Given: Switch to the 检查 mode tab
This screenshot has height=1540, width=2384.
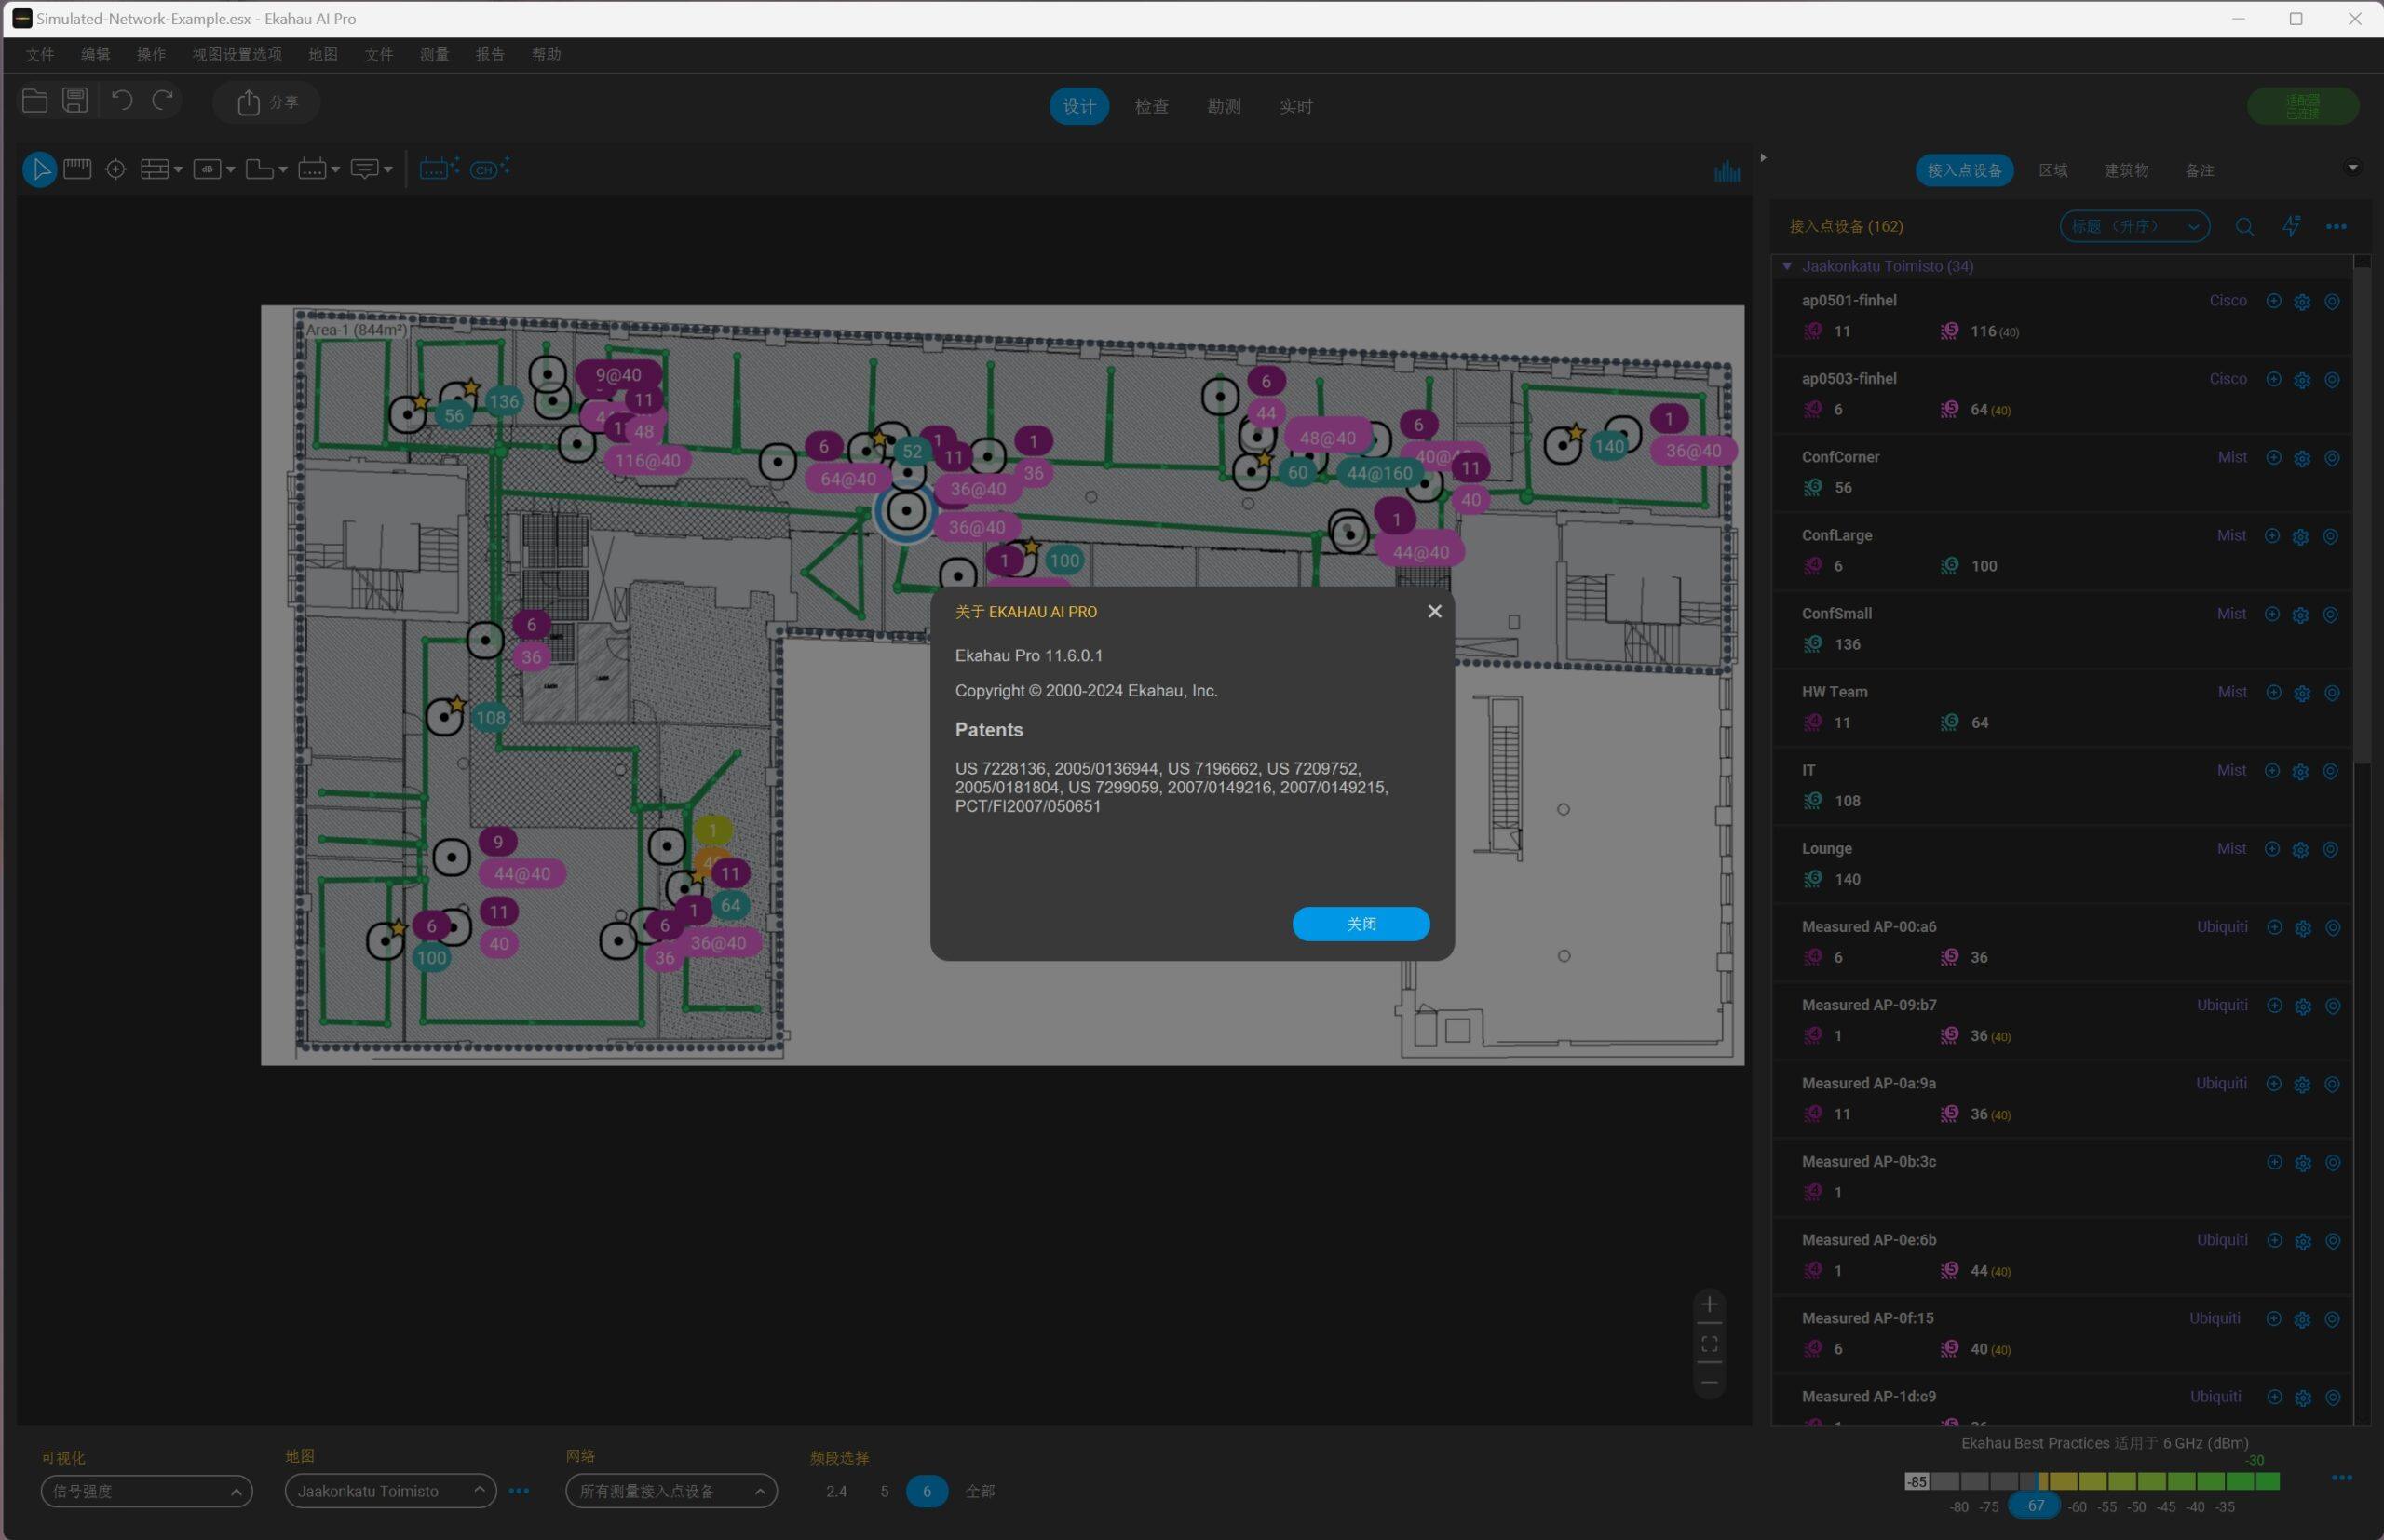Looking at the screenshot, I should [1152, 106].
